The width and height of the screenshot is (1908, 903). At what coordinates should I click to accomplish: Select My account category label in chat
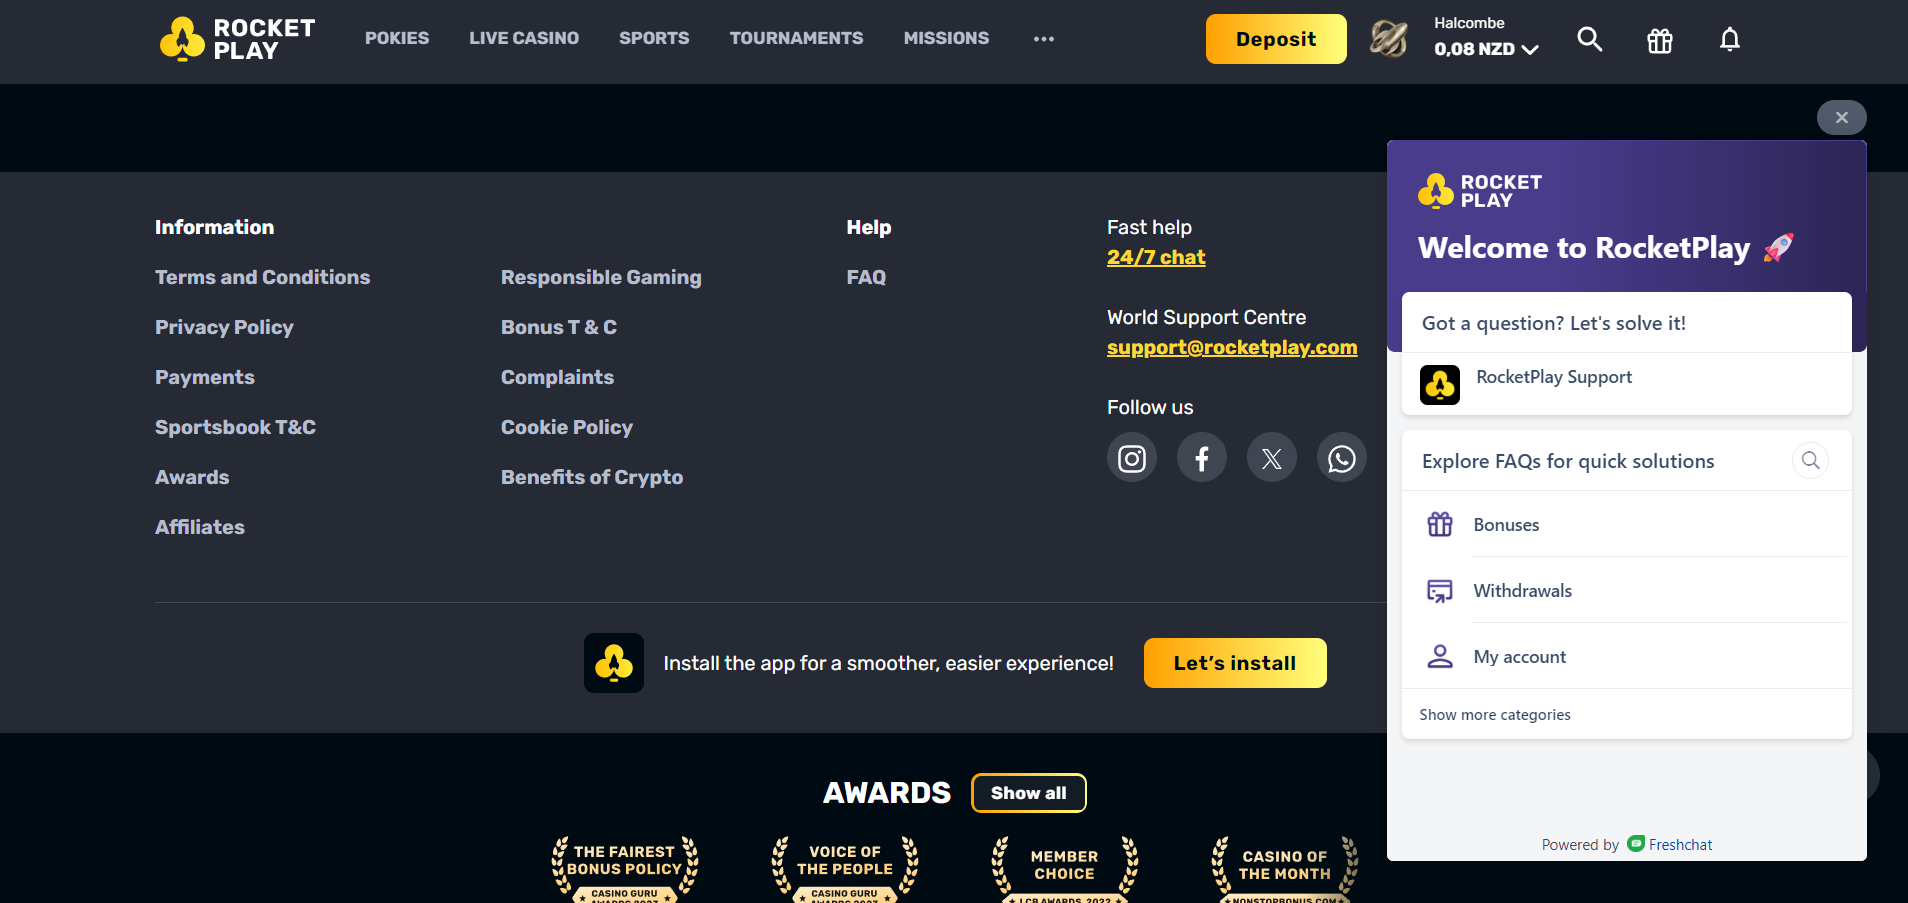(1519, 657)
